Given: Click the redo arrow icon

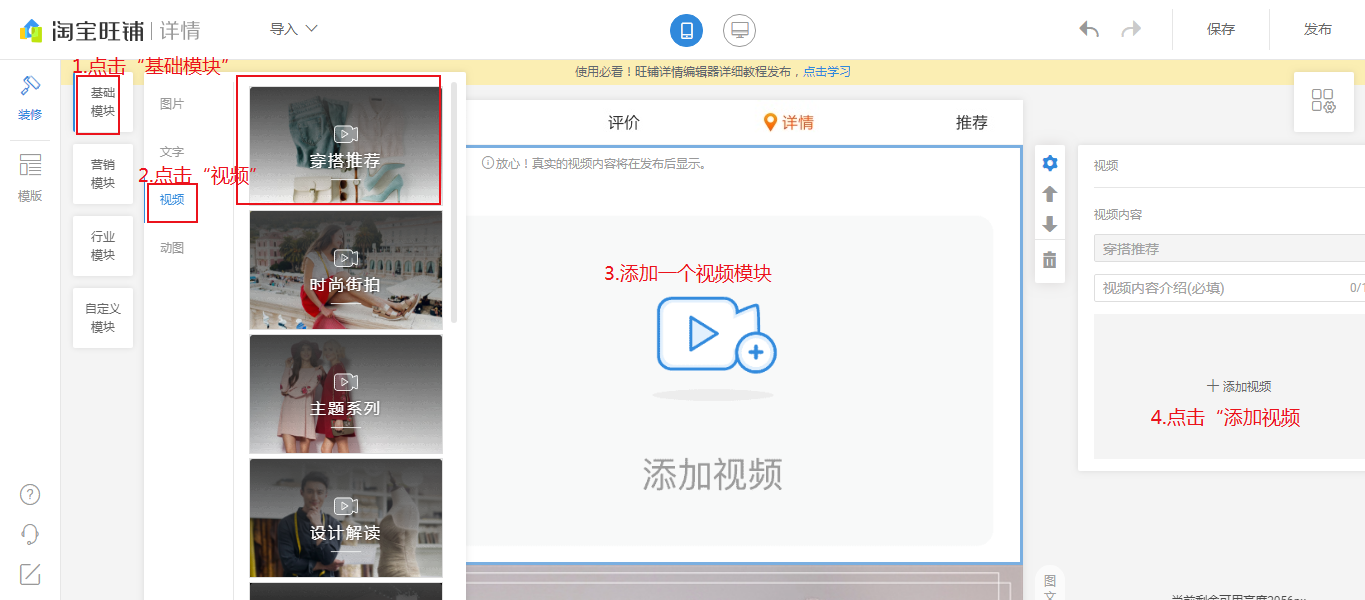Looking at the screenshot, I should [1131, 29].
